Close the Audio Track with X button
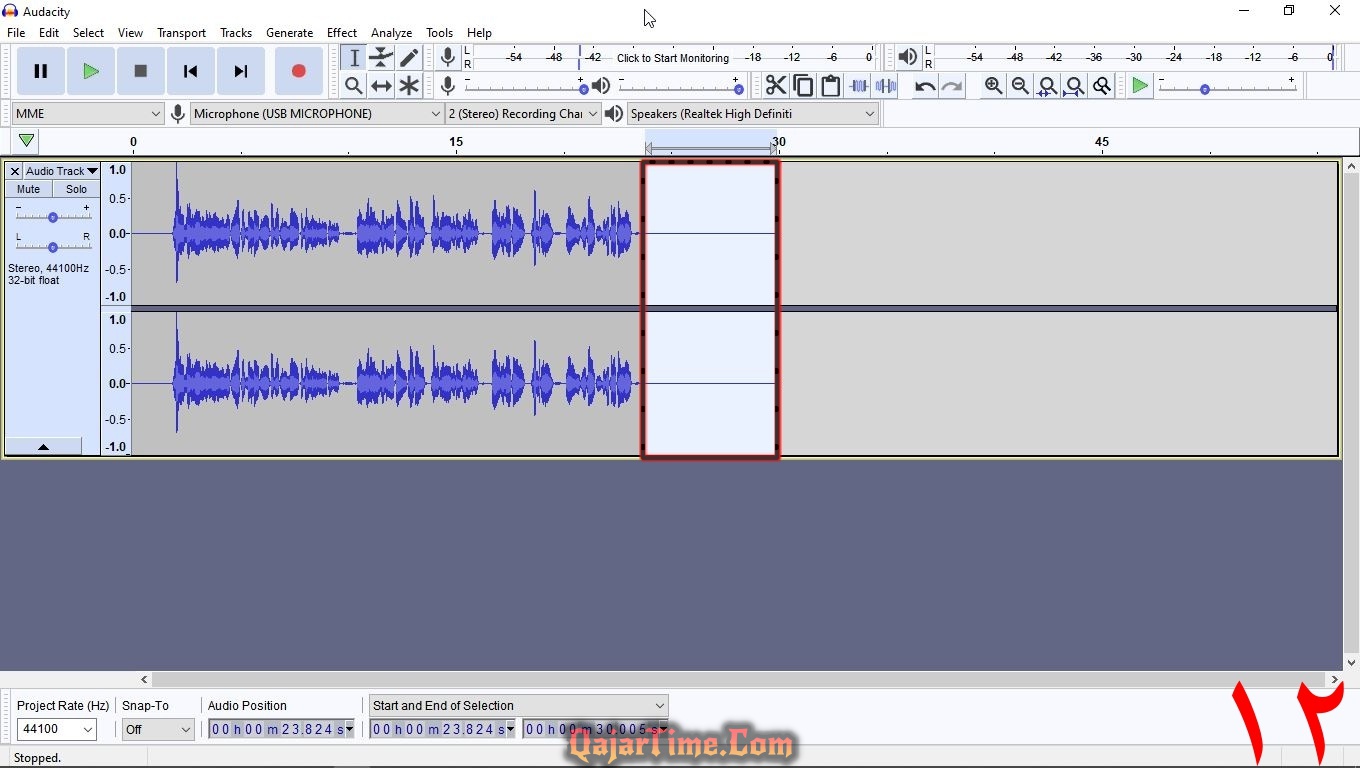1360x768 pixels. point(15,171)
